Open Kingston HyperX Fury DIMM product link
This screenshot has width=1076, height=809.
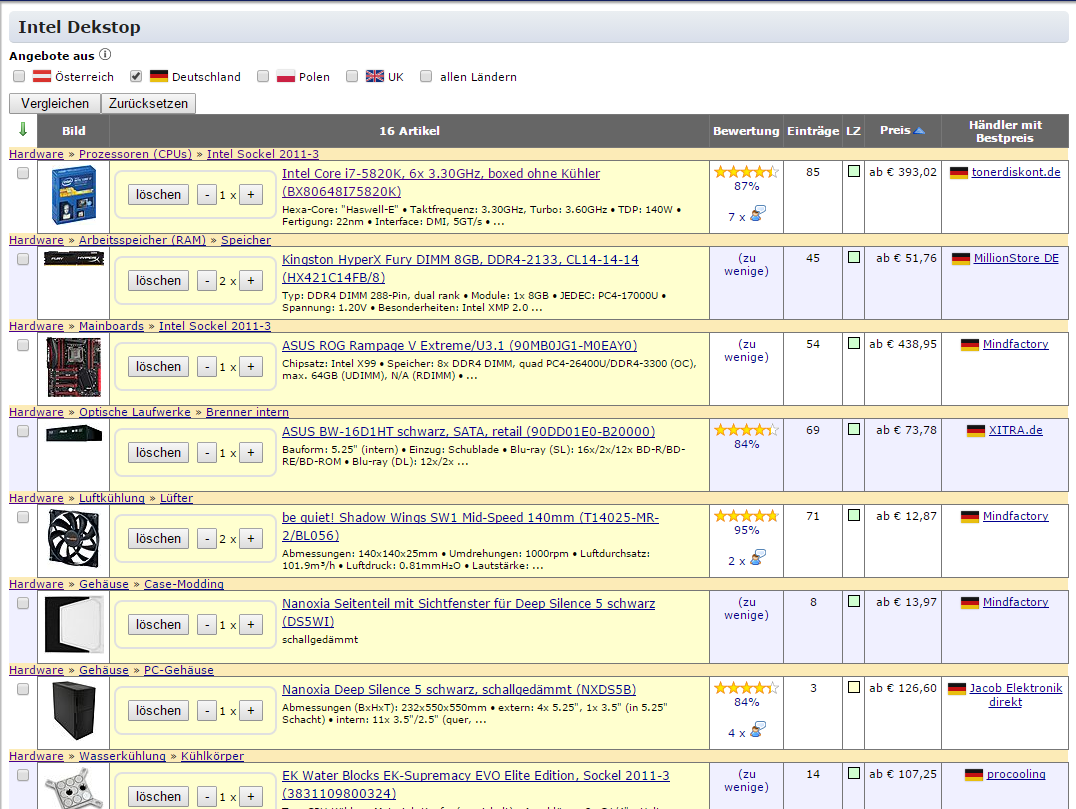(460, 268)
